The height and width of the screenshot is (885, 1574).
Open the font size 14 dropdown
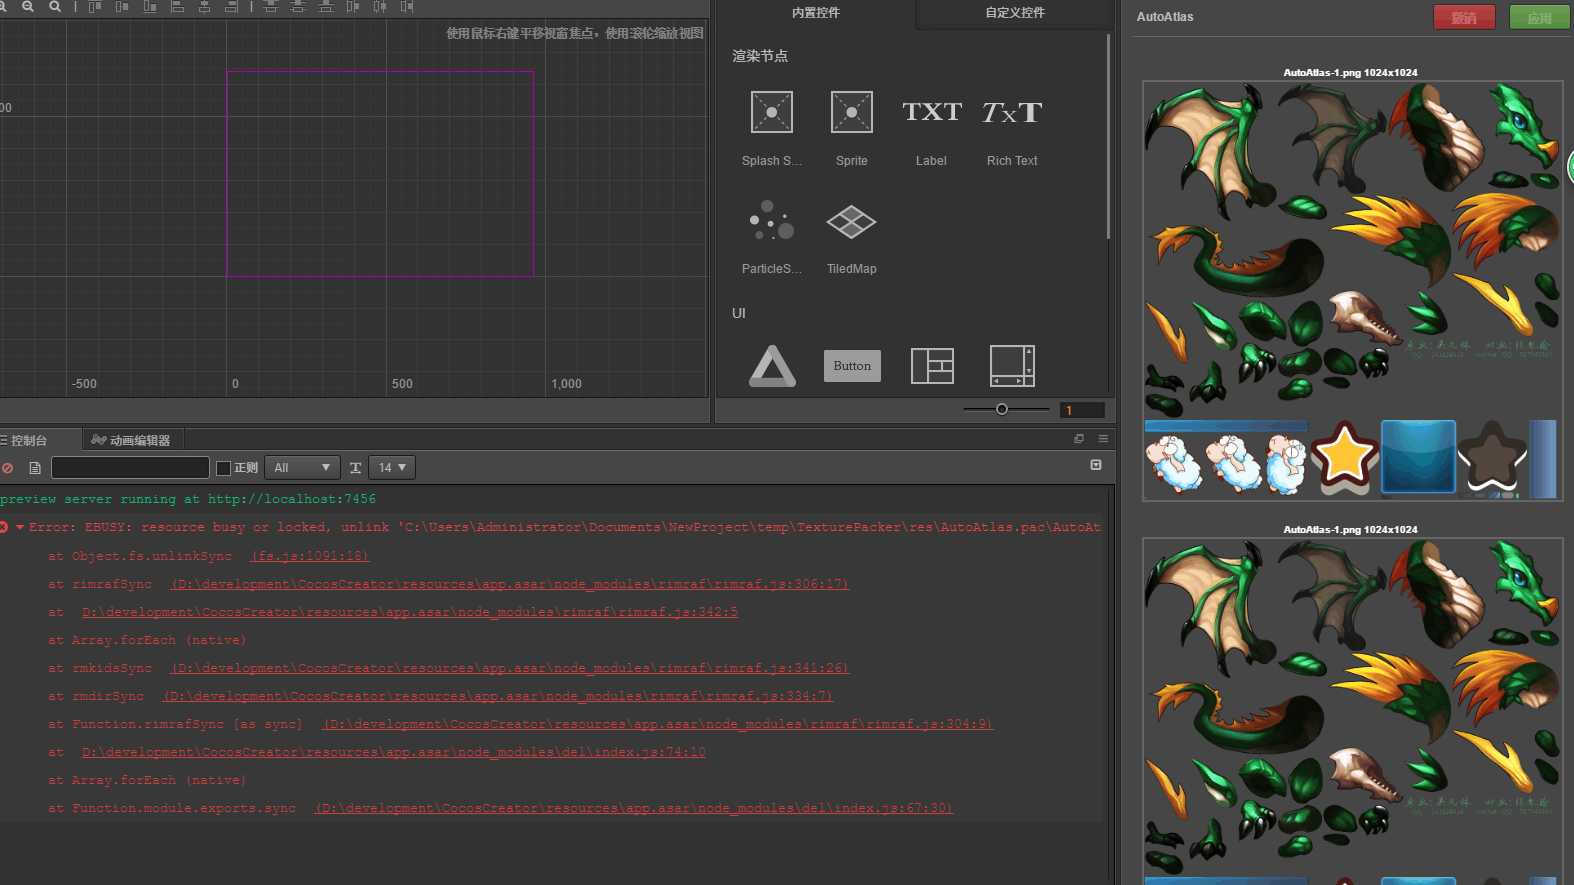pyautogui.click(x=392, y=468)
